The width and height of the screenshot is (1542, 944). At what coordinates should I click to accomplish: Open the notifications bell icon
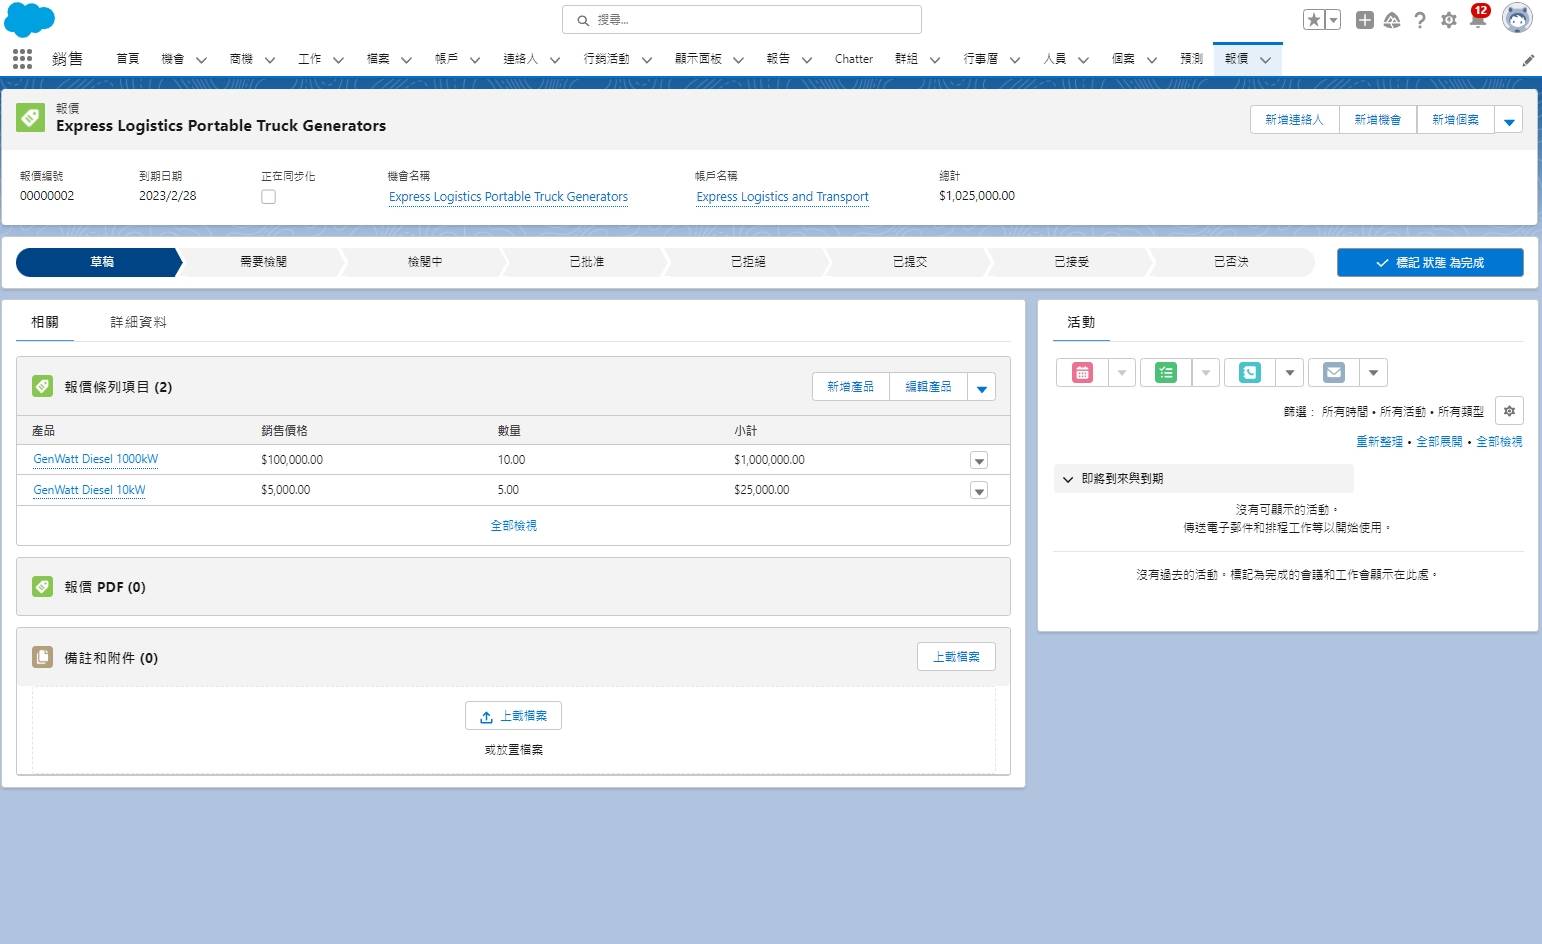point(1478,18)
